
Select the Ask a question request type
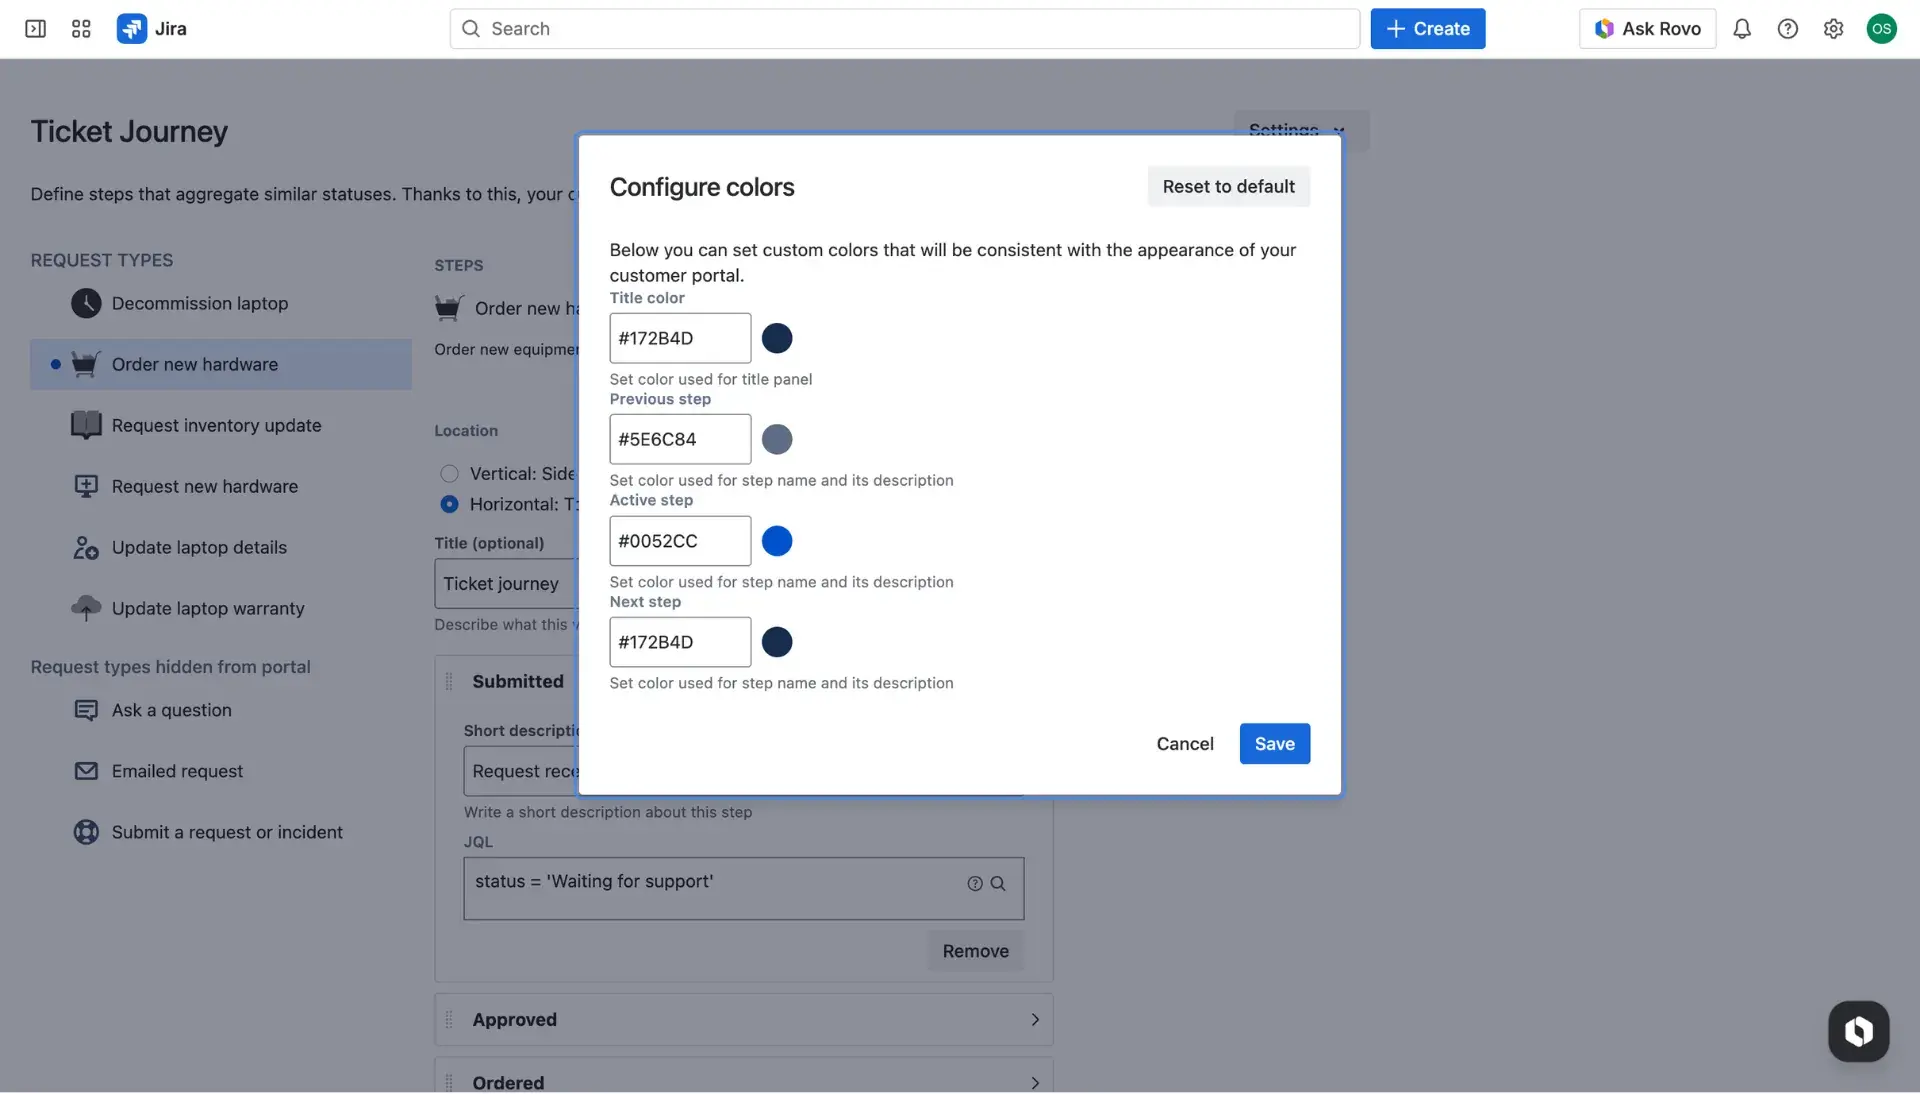point(86,710)
